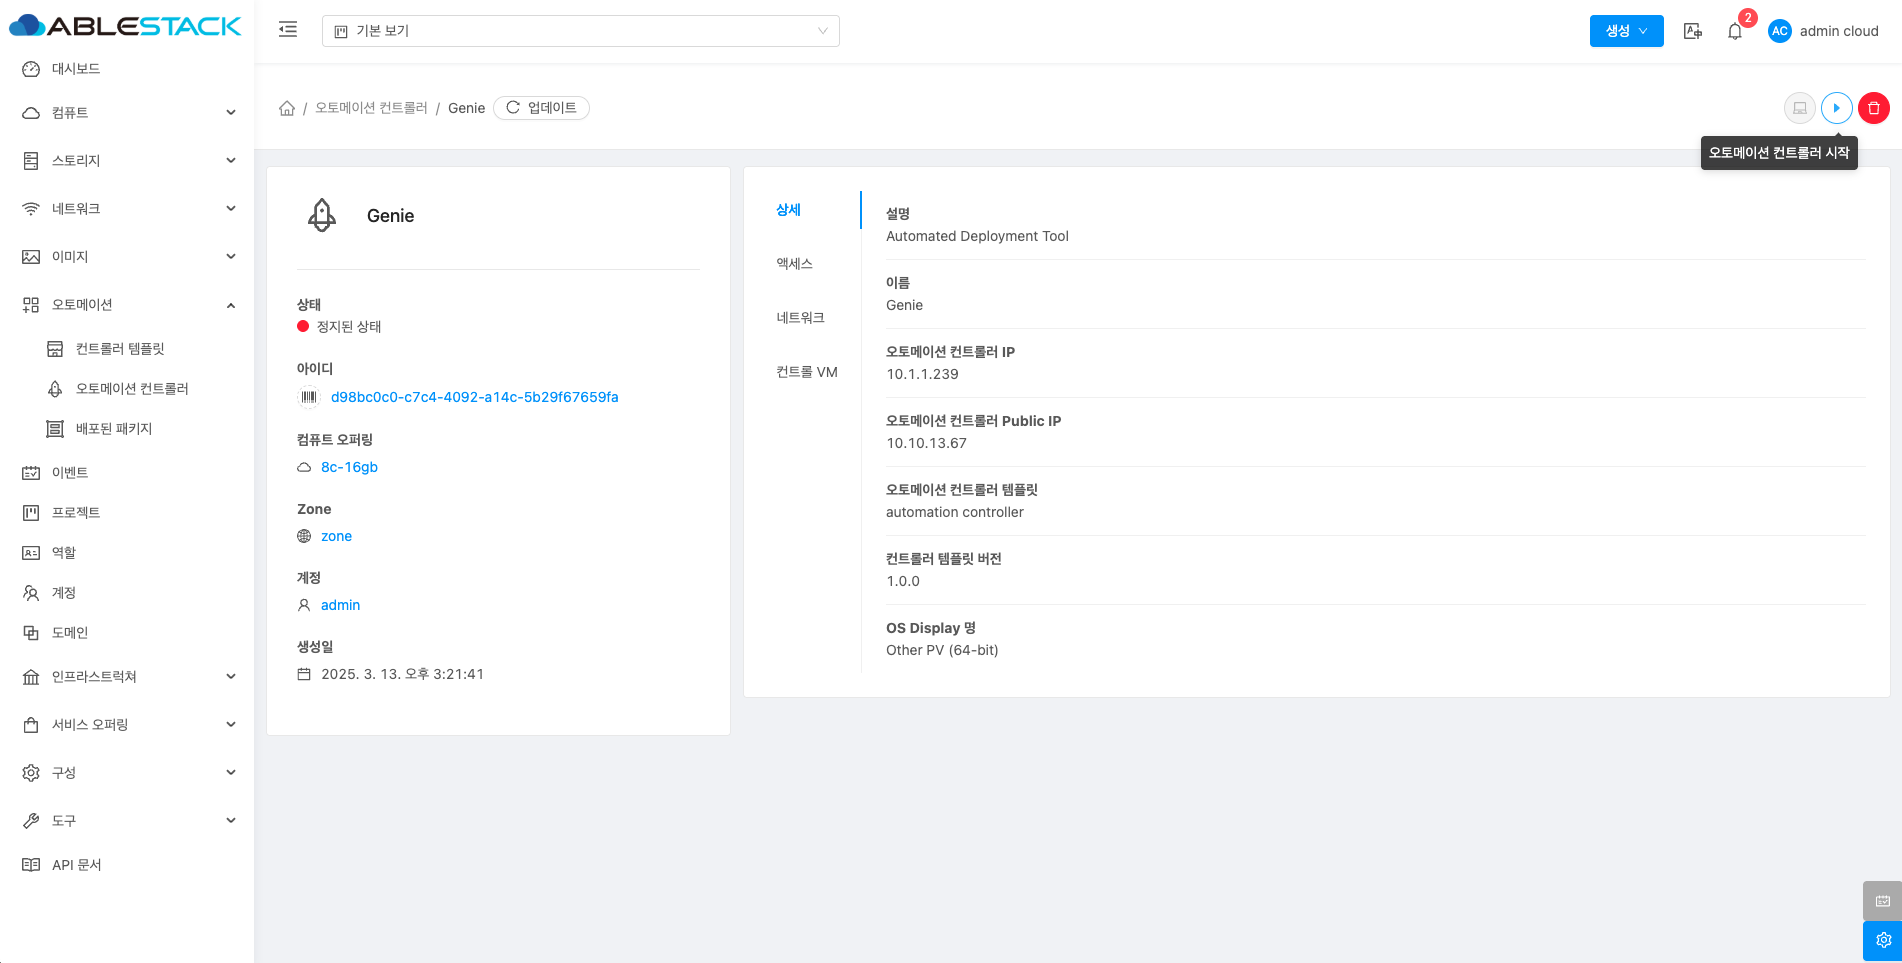Viewport: 1902px width, 963px height.
Task: Click the start automation controller play icon
Action: 1836,108
